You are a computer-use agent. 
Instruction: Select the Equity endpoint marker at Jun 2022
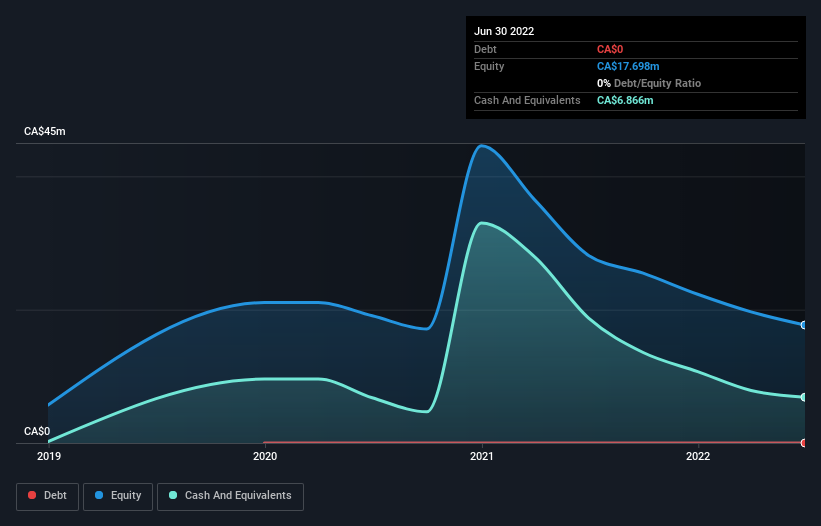[x=804, y=325]
